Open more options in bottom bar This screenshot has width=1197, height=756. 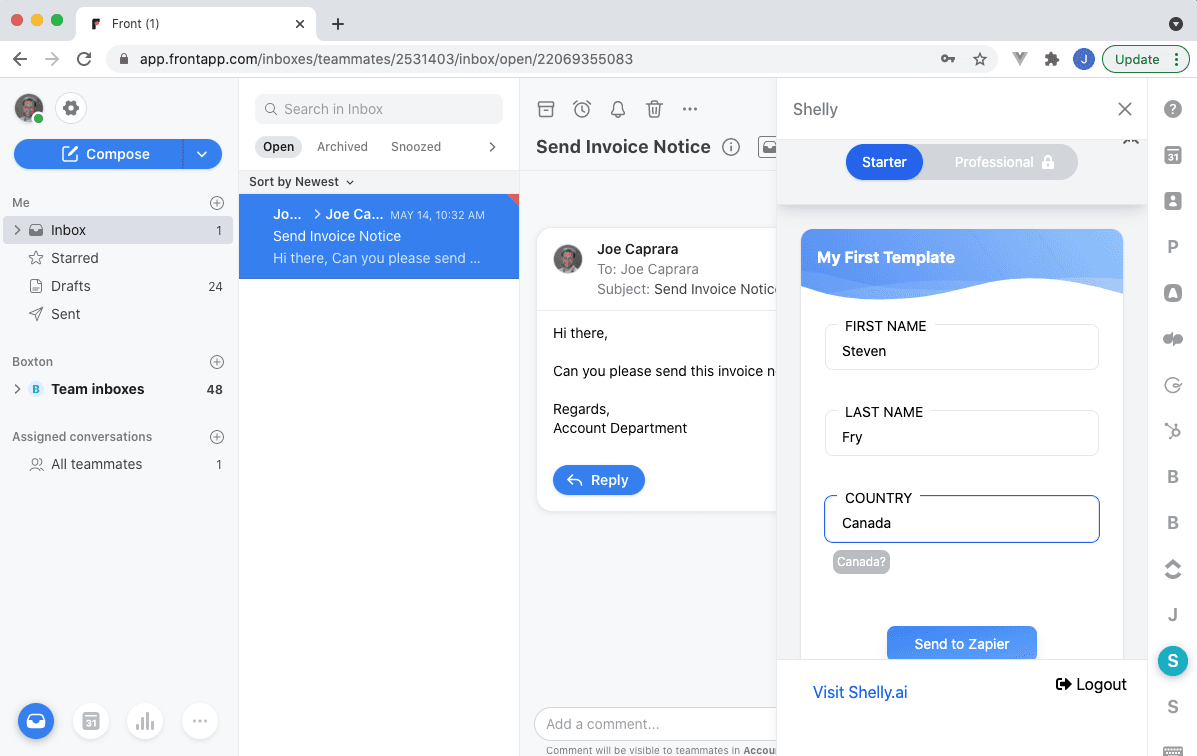pos(200,721)
